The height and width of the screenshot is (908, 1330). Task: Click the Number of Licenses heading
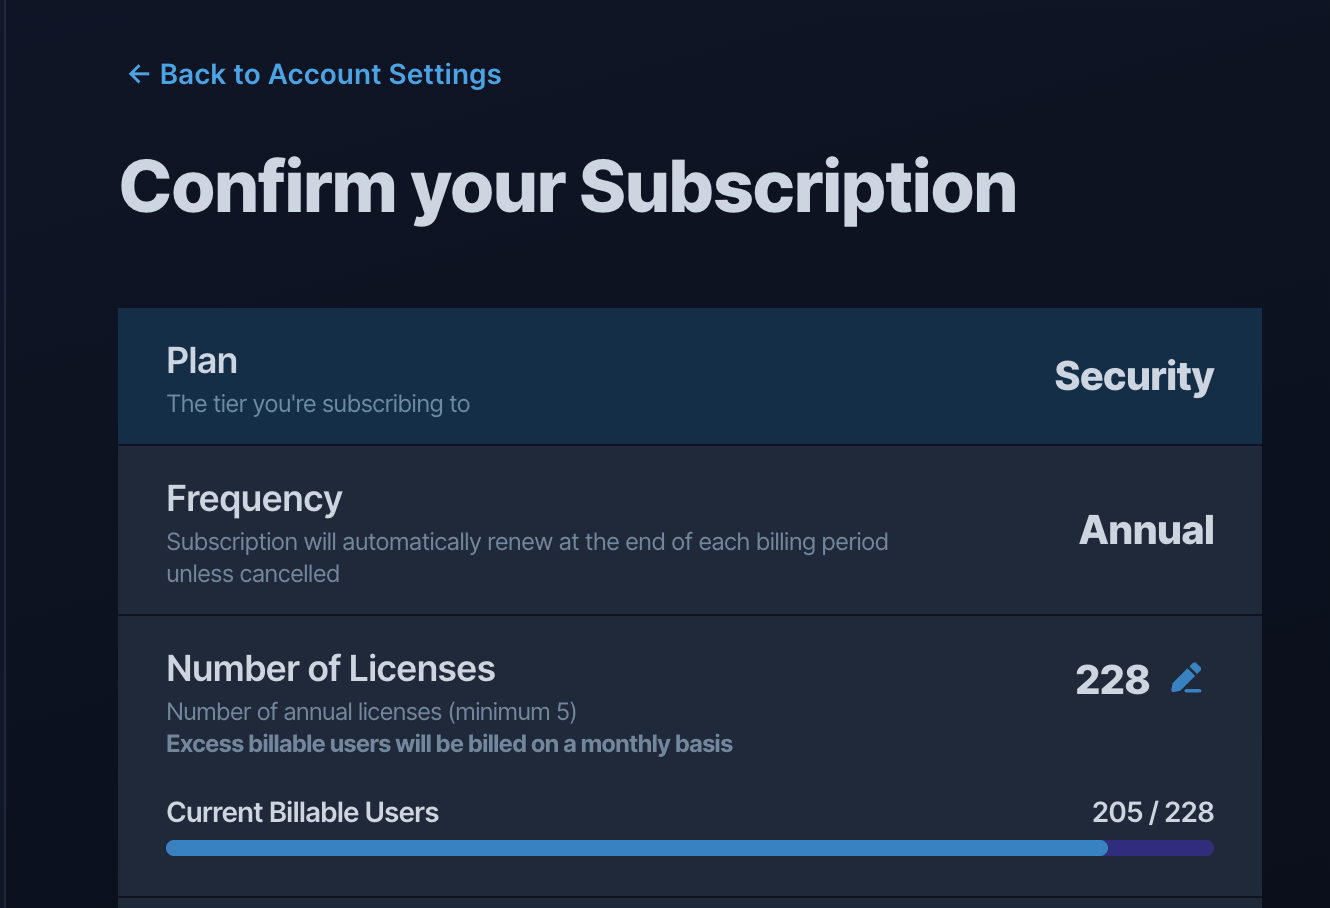331,669
